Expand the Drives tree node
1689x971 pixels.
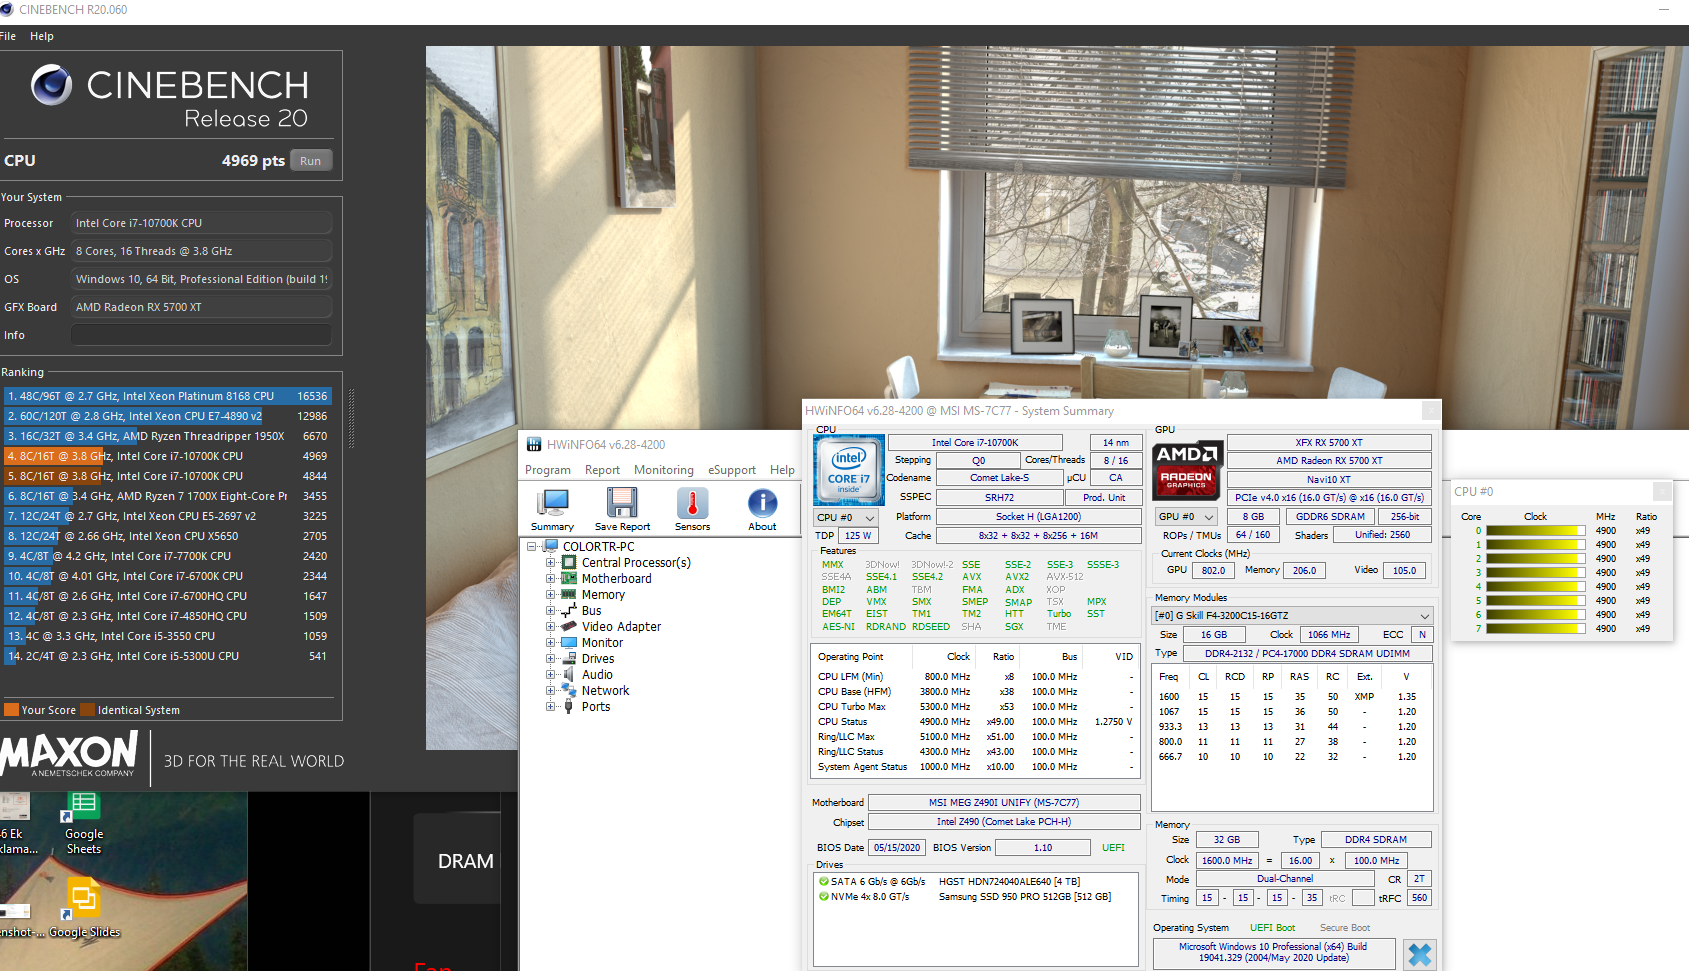point(551,659)
